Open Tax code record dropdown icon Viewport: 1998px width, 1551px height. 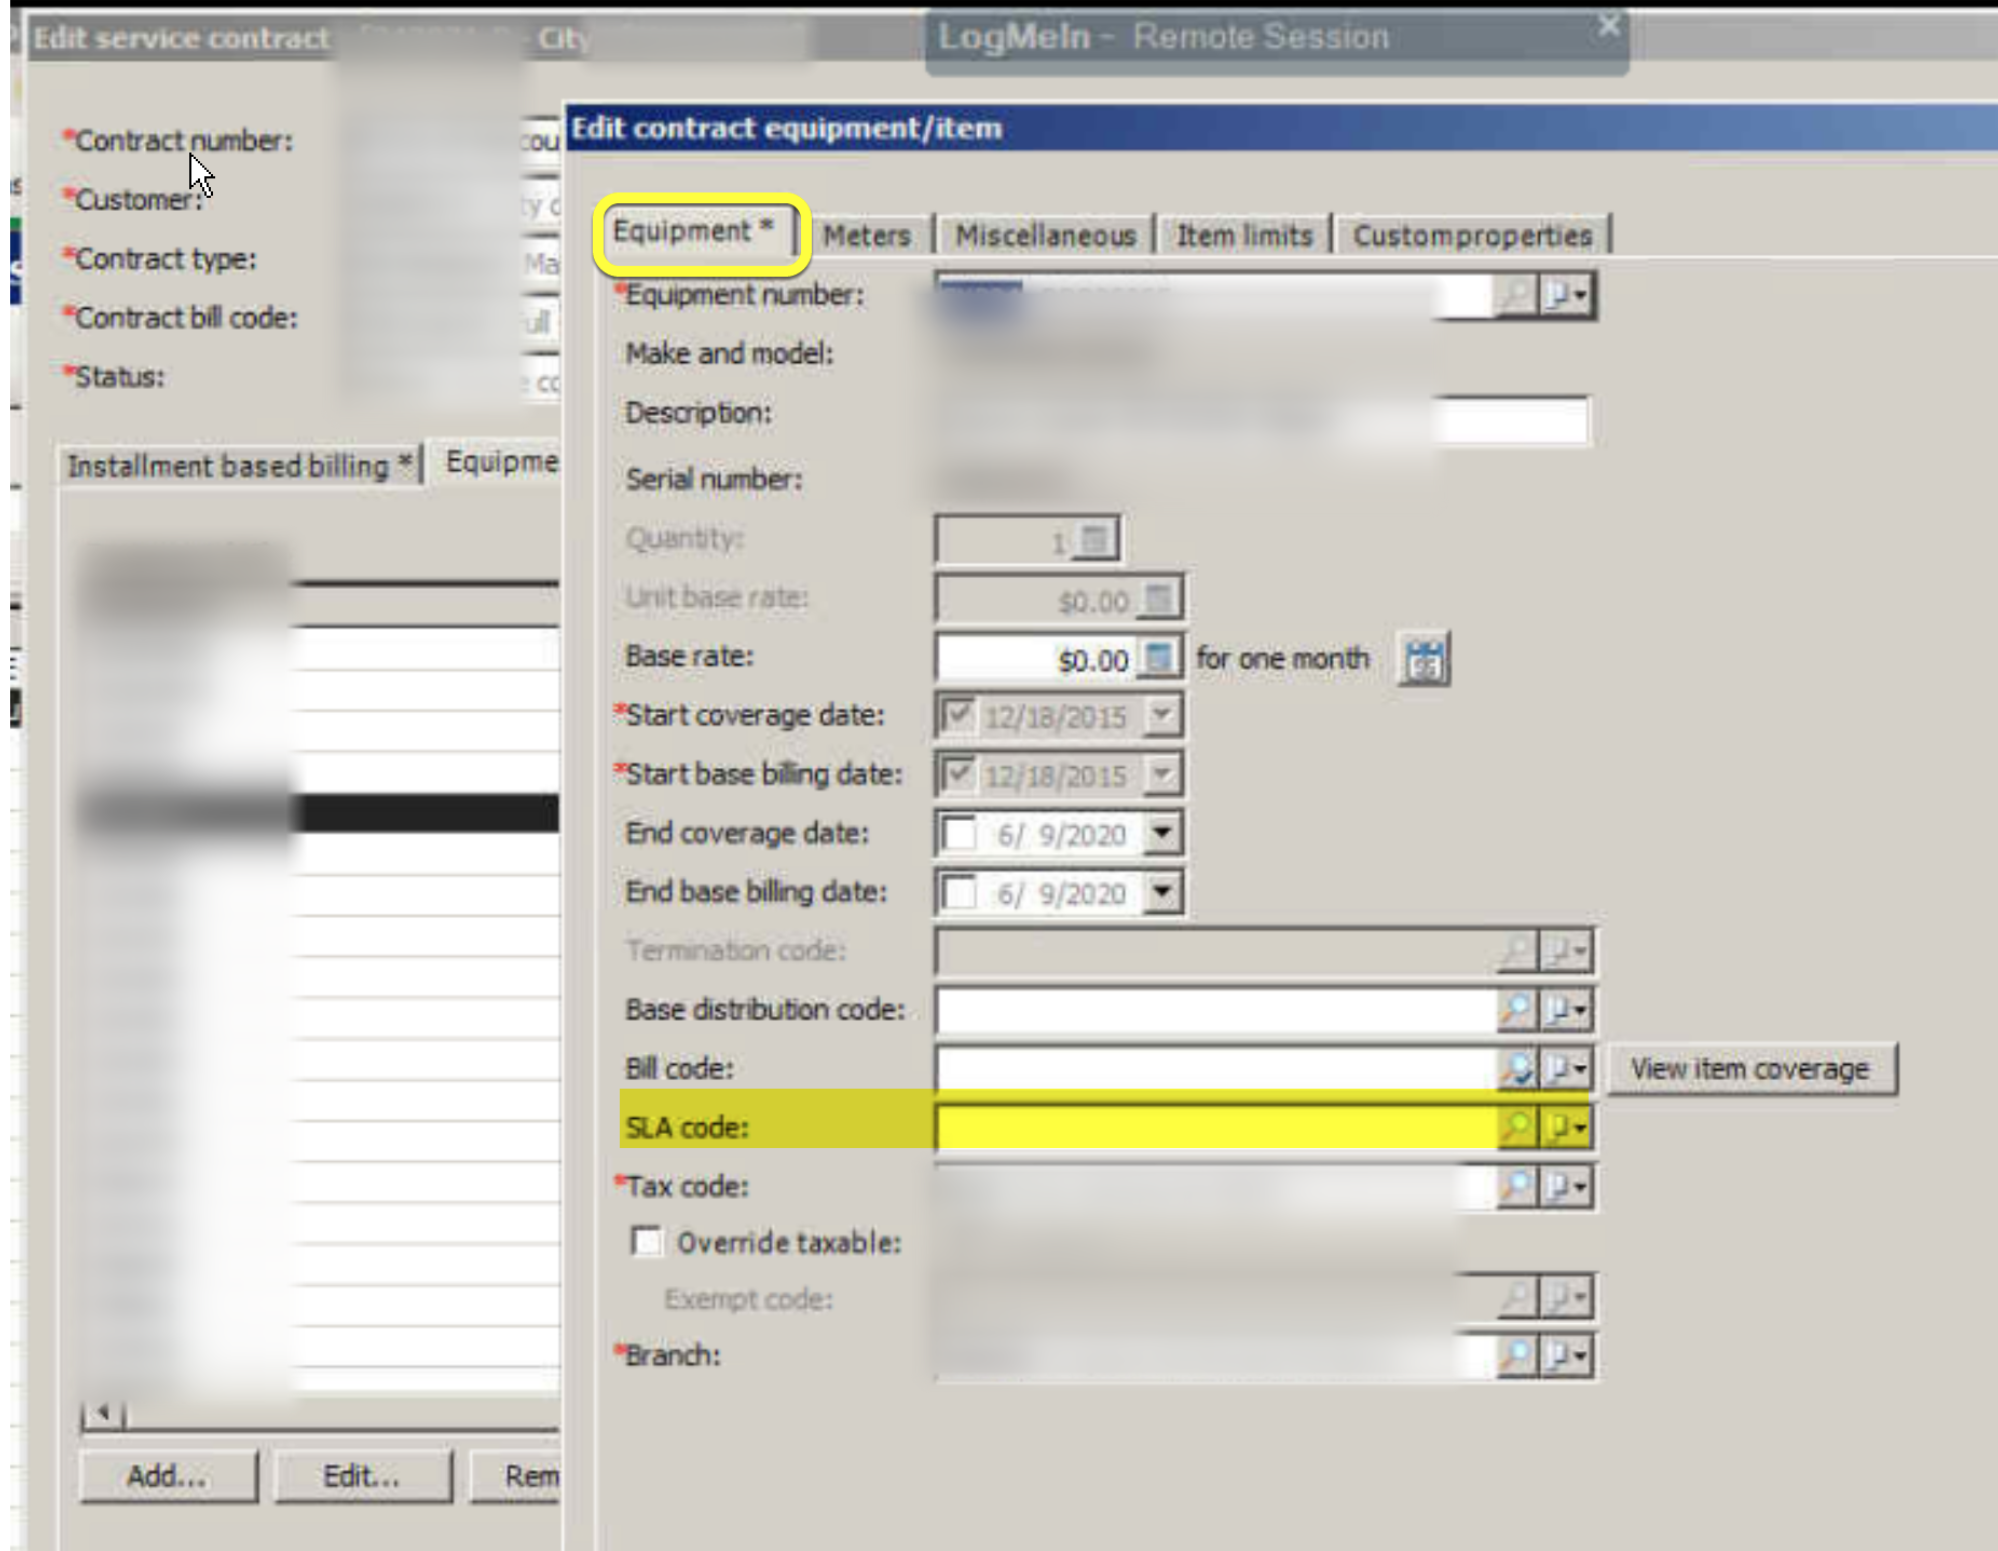[1565, 1187]
